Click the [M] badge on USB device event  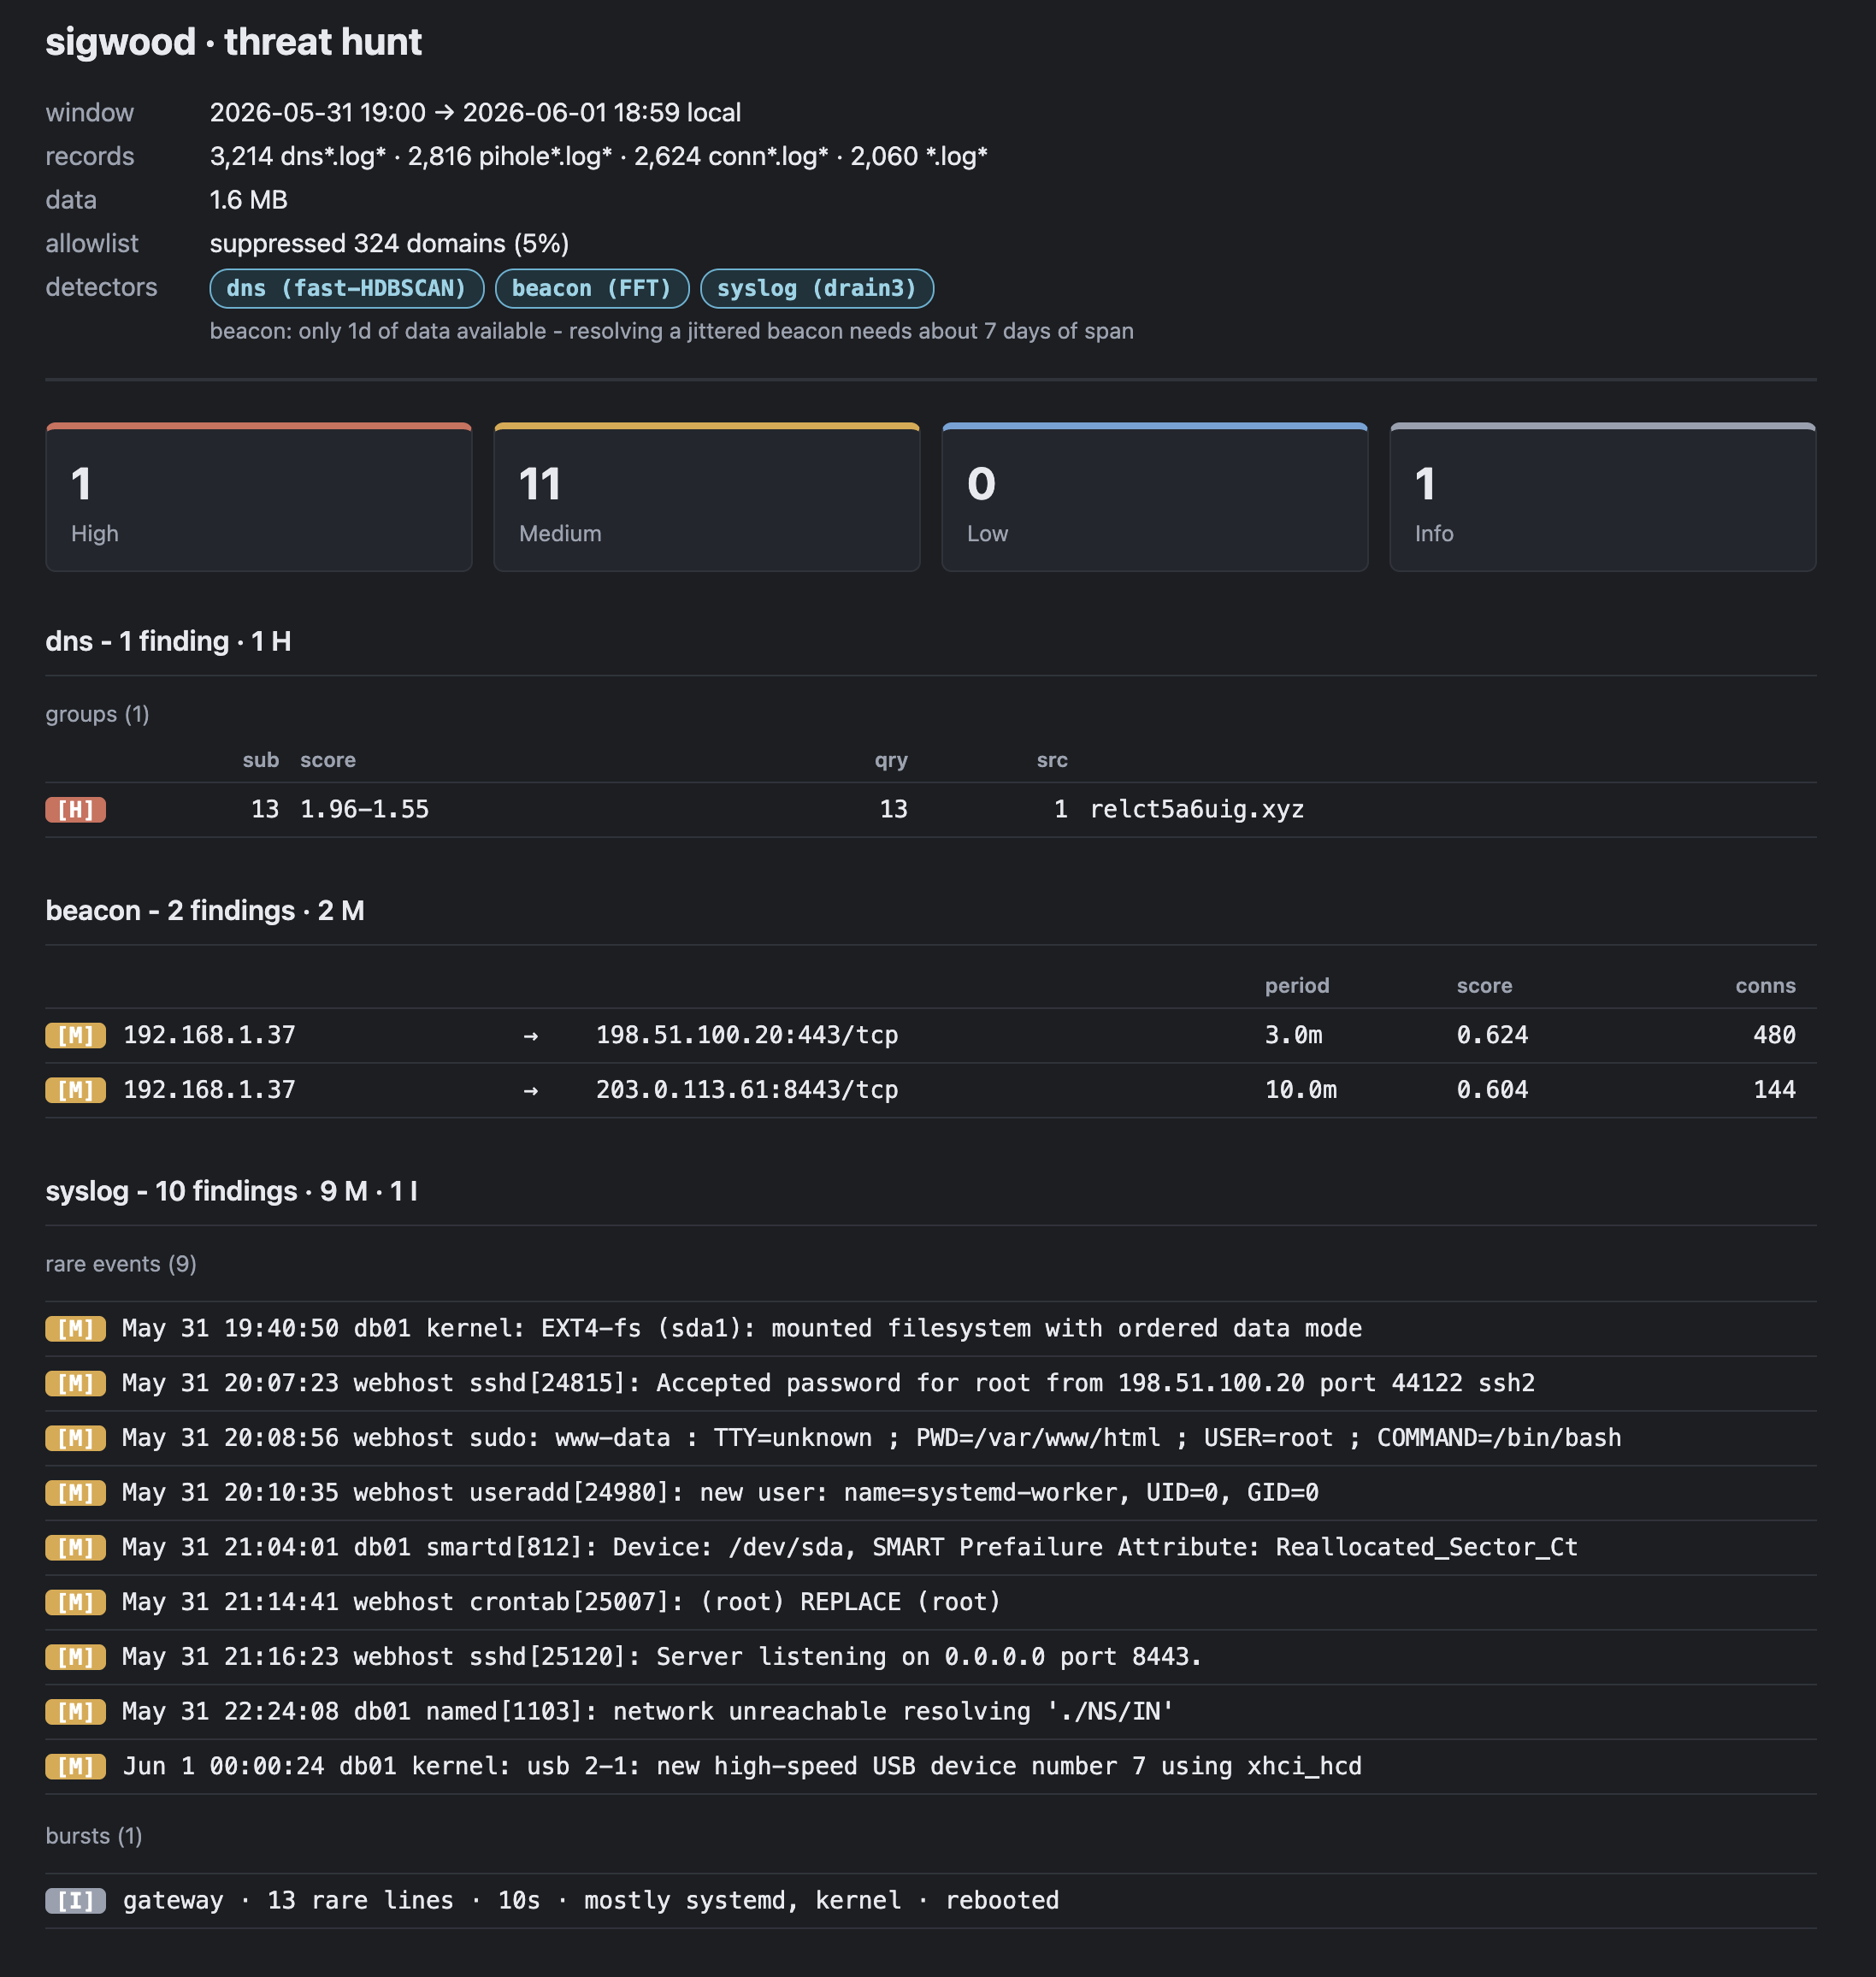pos(76,1767)
